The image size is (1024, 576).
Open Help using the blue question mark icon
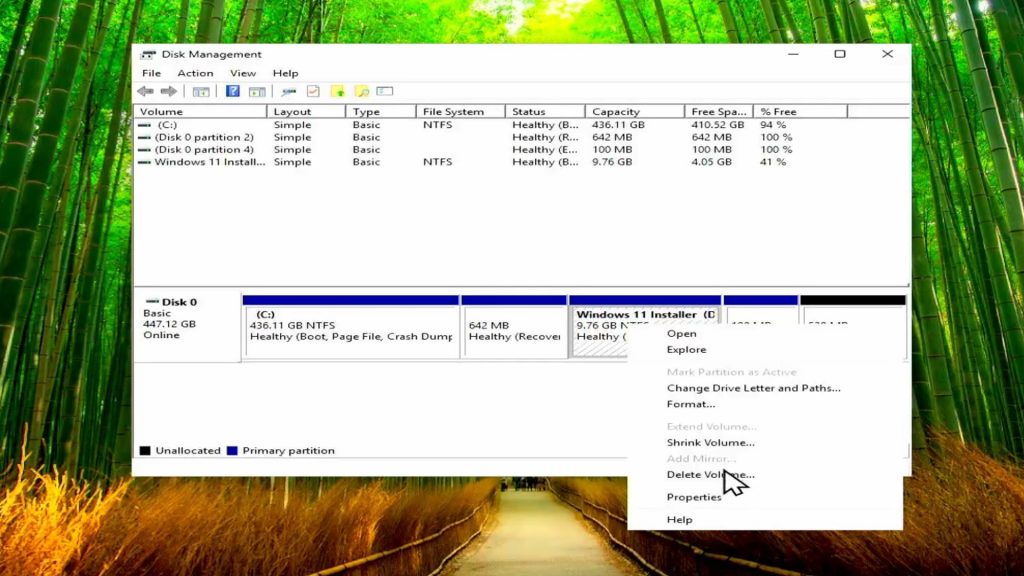tap(232, 91)
